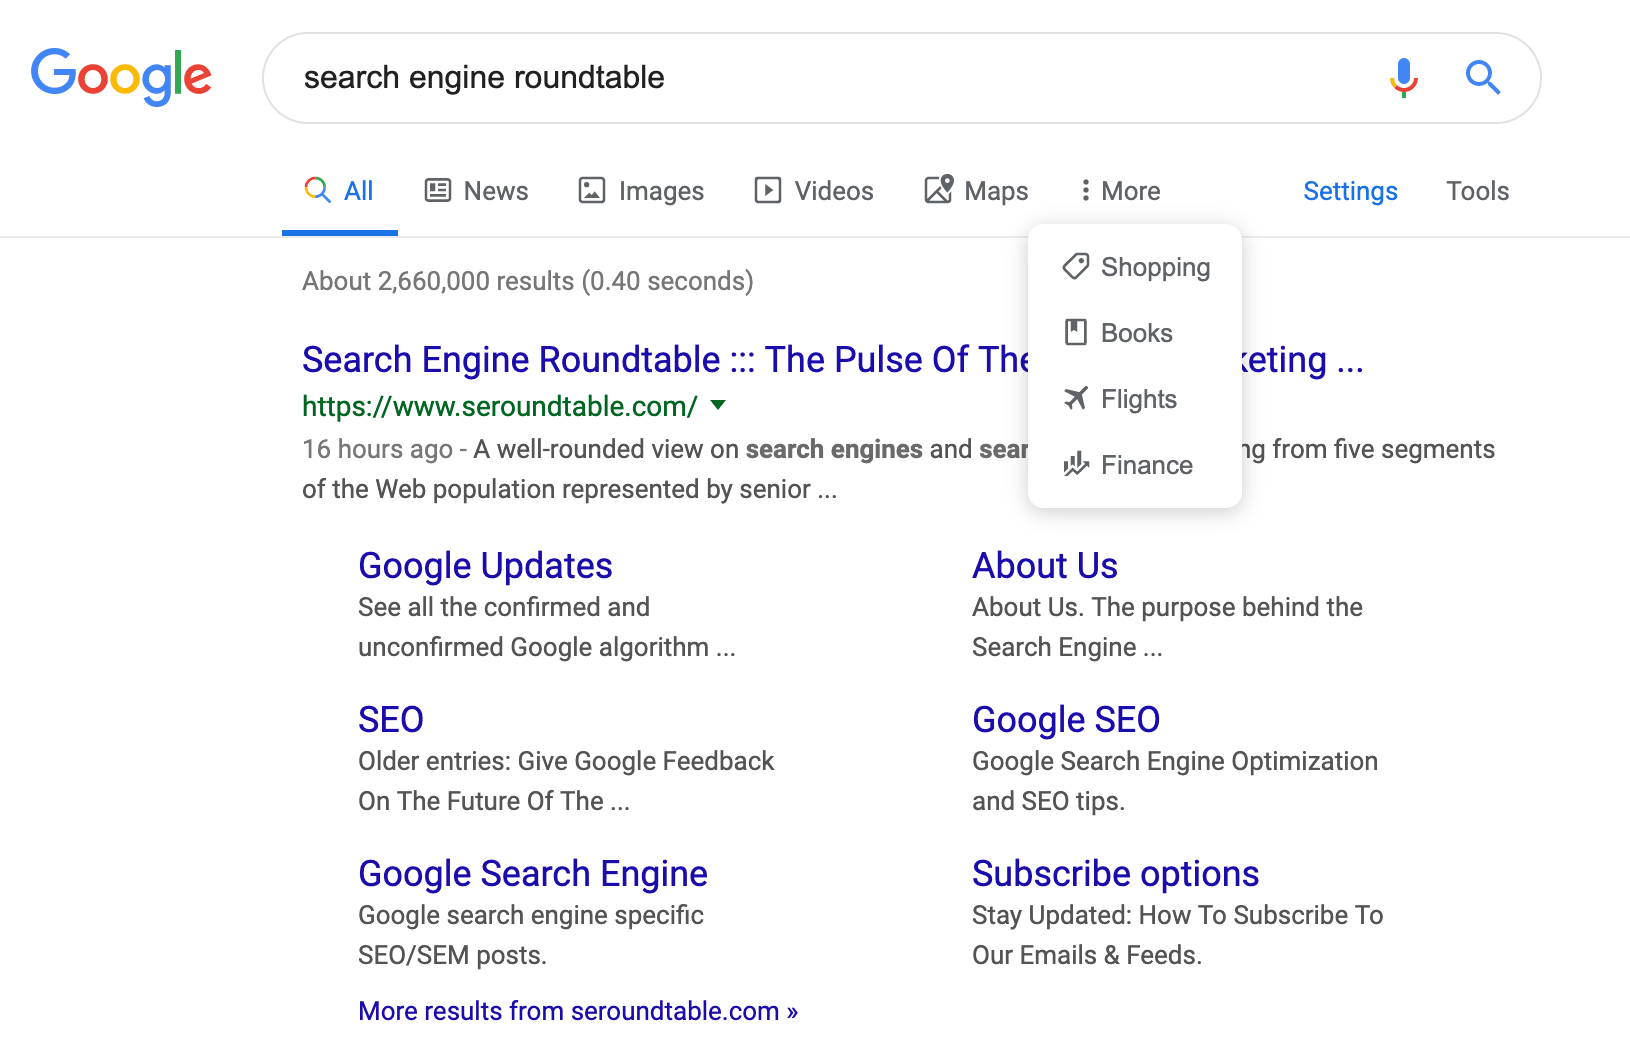The width and height of the screenshot is (1630, 1050).
Task: Open the Tools panel
Action: (x=1477, y=190)
